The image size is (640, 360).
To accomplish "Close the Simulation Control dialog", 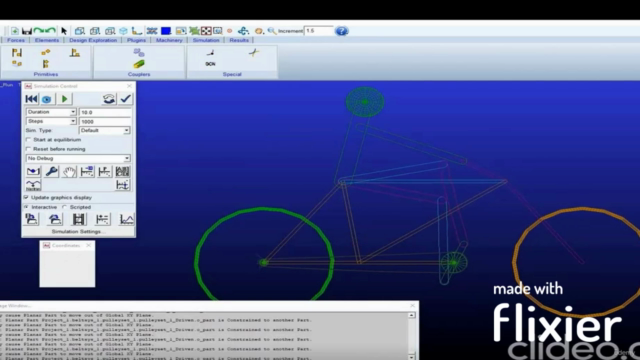I will (129, 86).
